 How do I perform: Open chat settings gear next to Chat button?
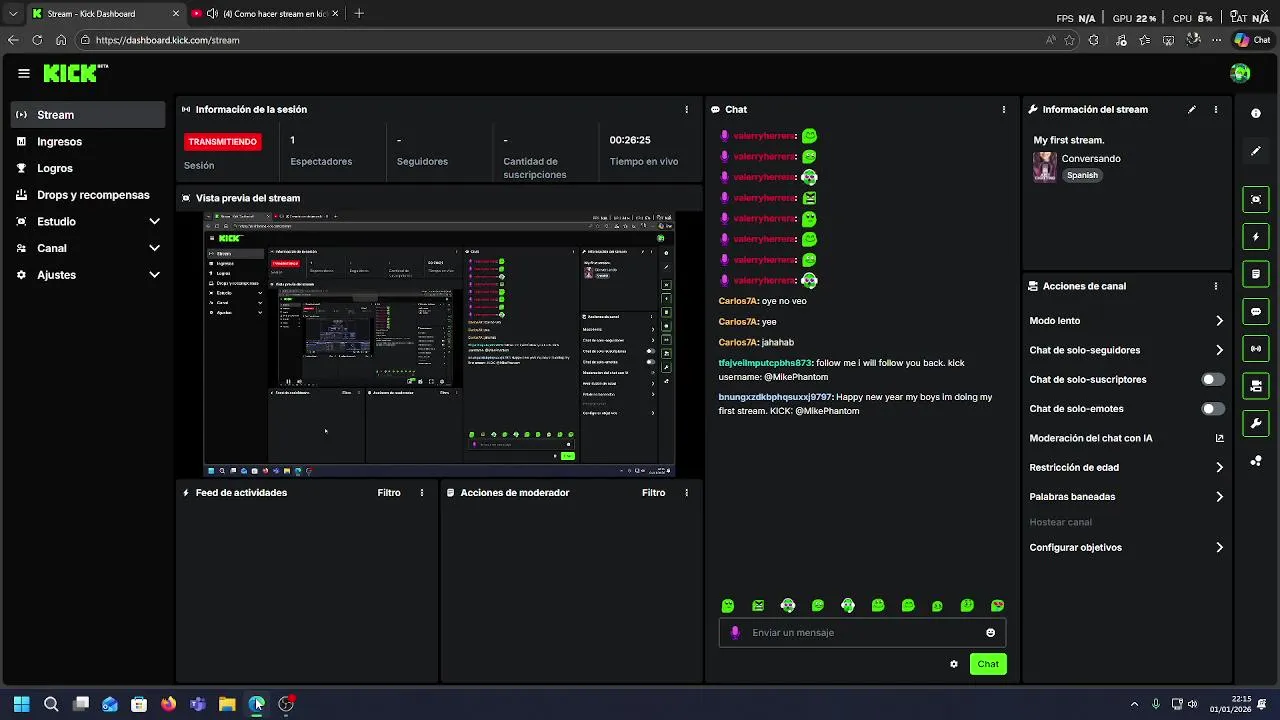(954, 664)
